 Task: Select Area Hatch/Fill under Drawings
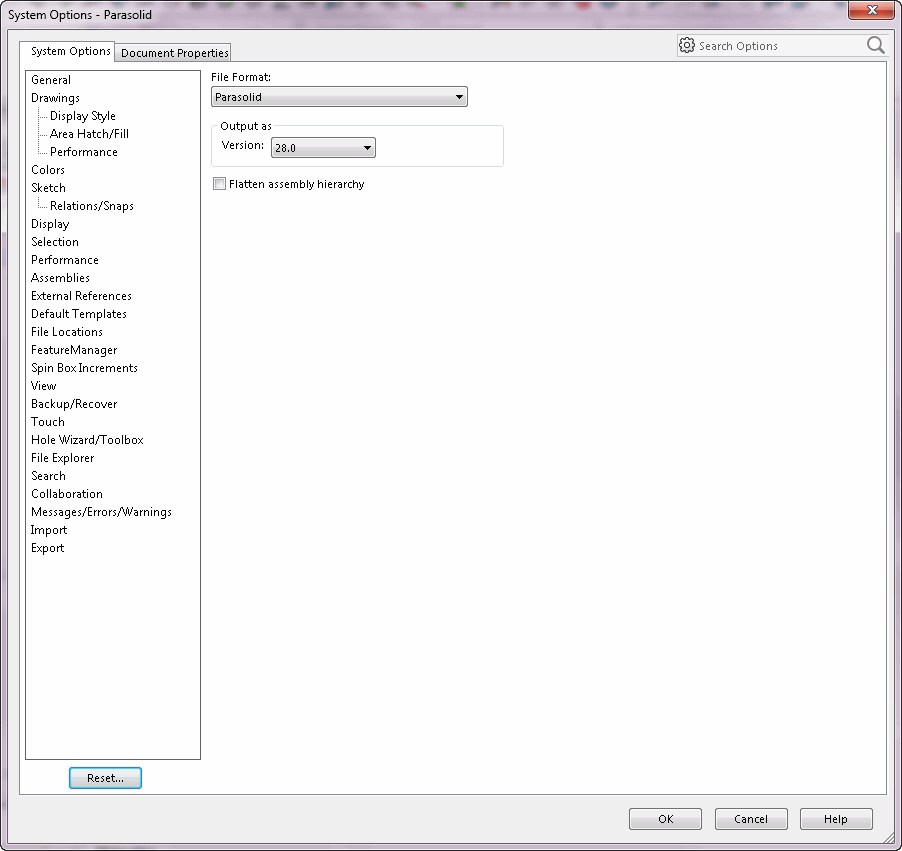[89, 133]
